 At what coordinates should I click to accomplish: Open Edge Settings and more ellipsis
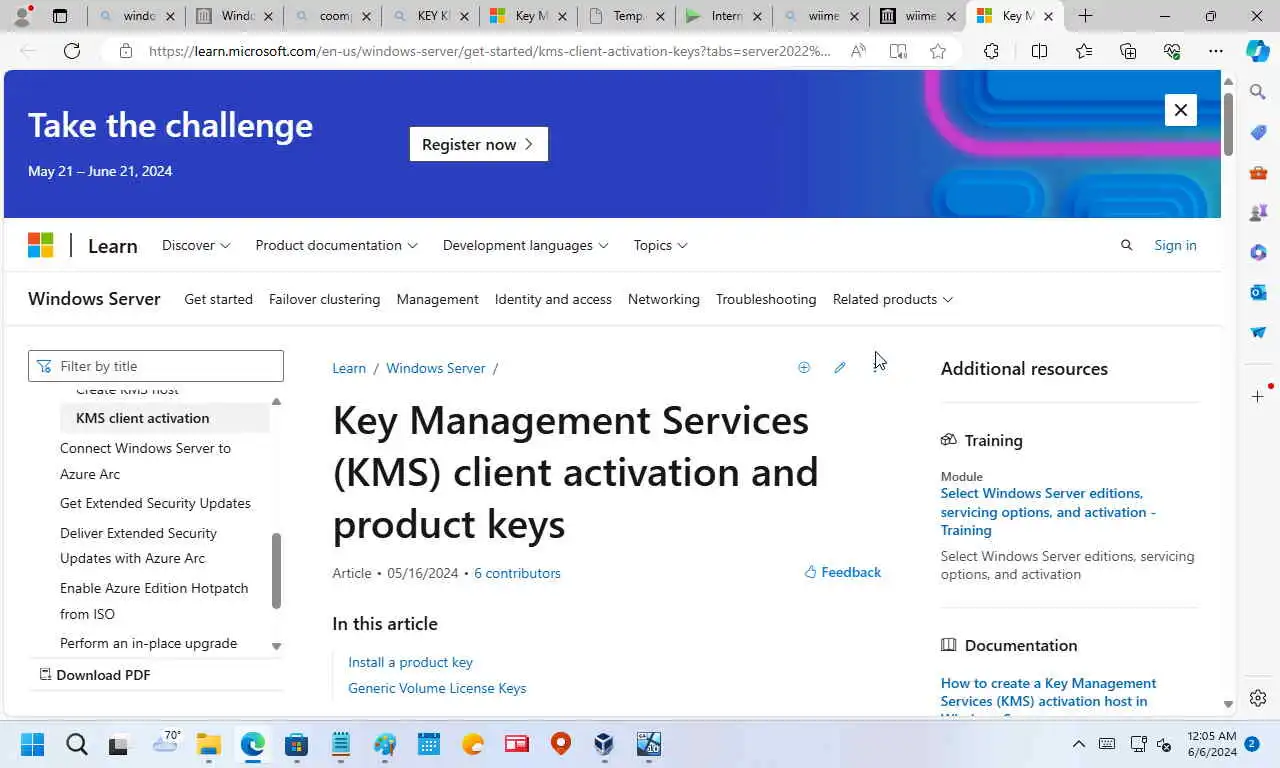pos(1215,51)
